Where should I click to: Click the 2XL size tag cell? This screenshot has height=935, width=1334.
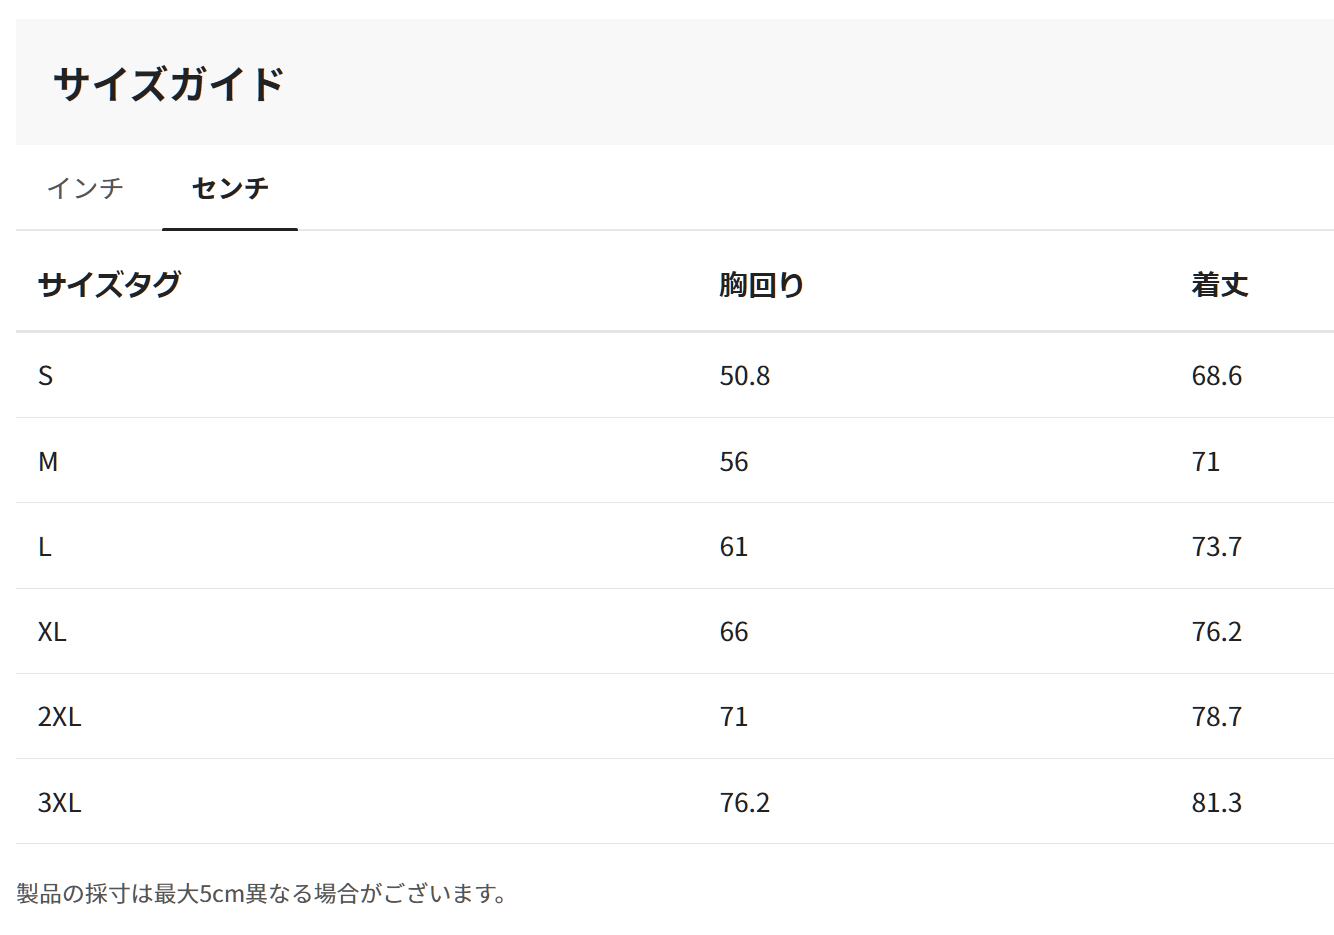tap(59, 717)
